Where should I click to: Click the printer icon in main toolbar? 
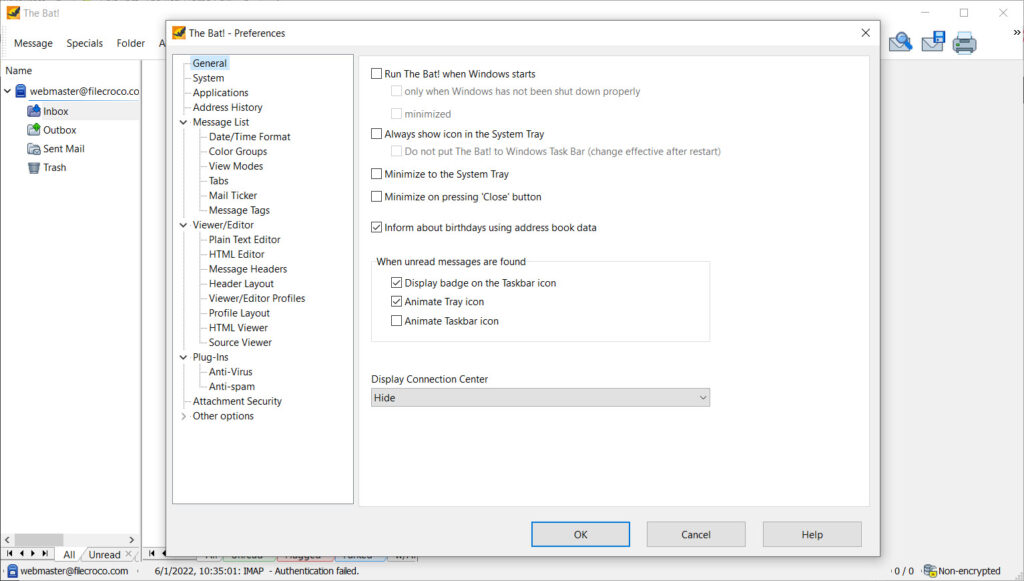965,42
